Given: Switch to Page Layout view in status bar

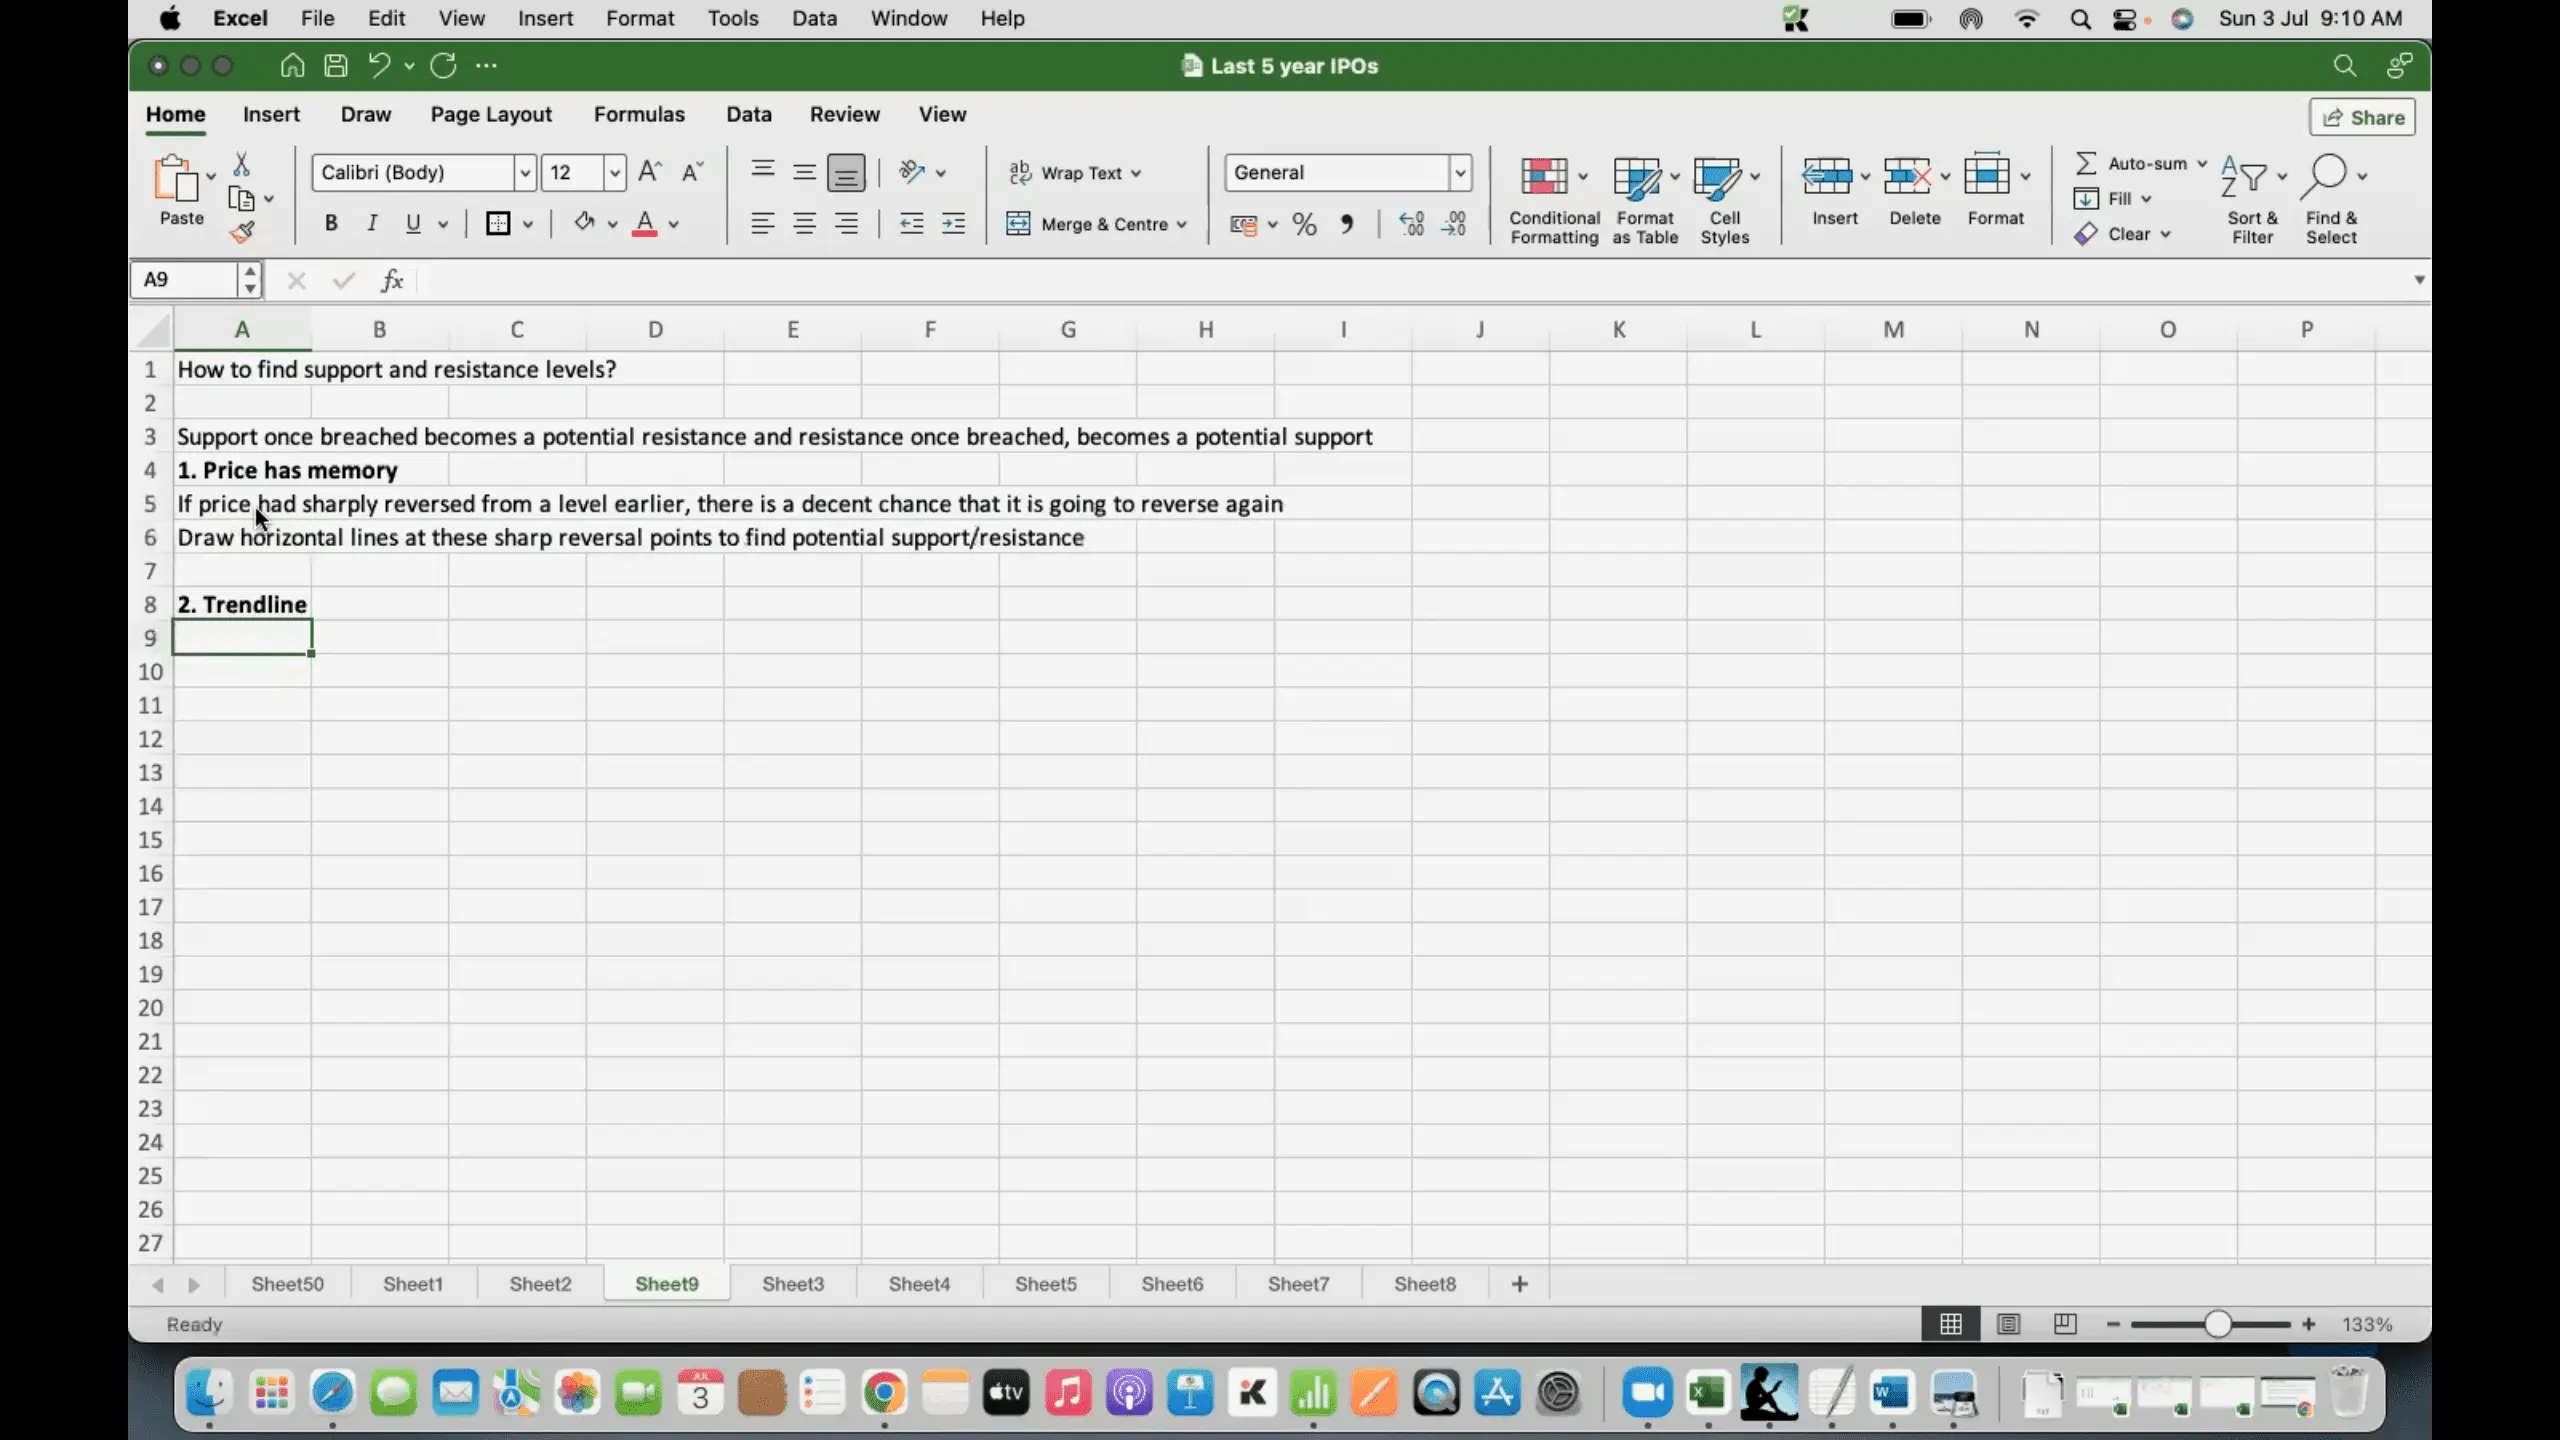Looking at the screenshot, I should click(x=2008, y=1324).
